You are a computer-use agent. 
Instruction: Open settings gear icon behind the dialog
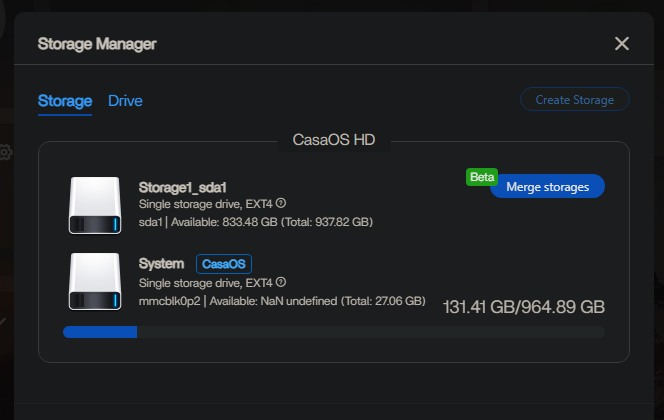pos(5,152)
